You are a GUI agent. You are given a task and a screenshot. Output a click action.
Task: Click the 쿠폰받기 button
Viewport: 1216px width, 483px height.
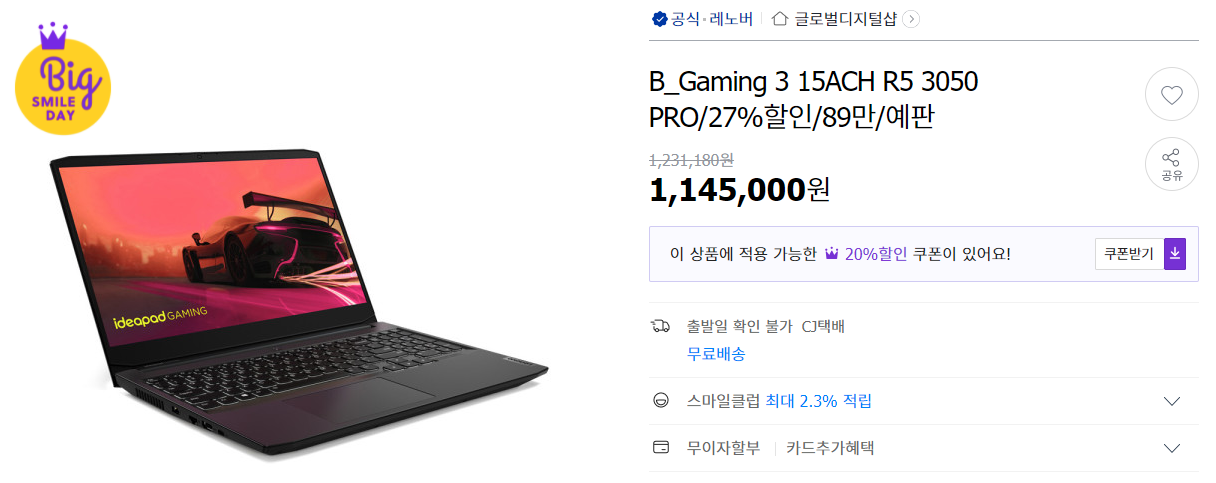click(x=1129, y=254)
